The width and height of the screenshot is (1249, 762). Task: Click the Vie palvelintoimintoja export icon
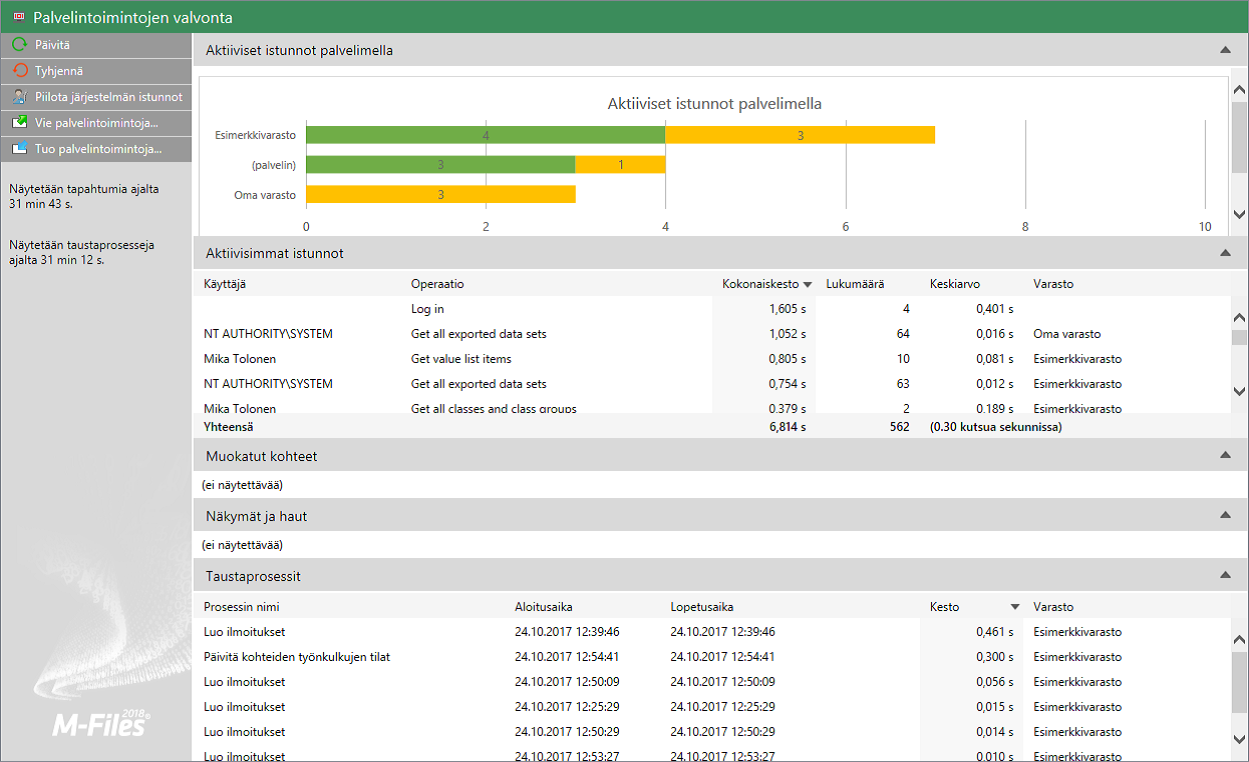click(x=19, y=123)
